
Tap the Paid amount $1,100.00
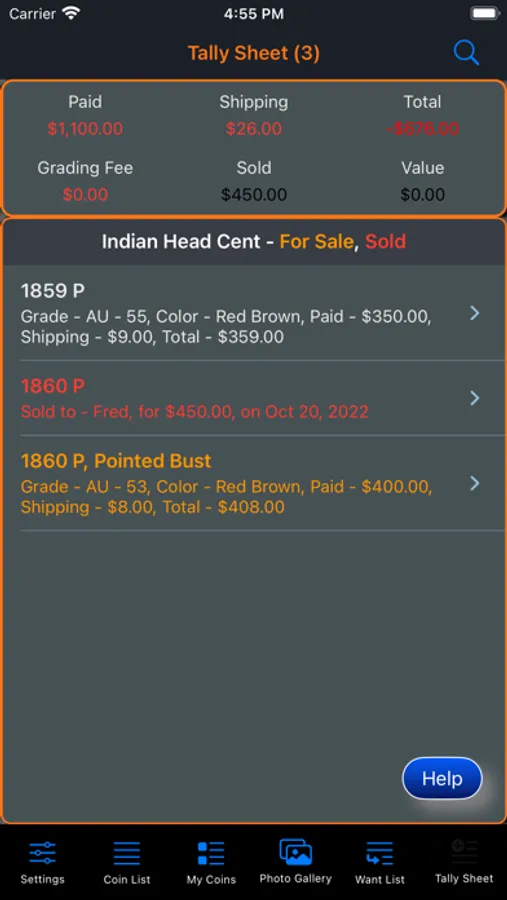(85, 129)
